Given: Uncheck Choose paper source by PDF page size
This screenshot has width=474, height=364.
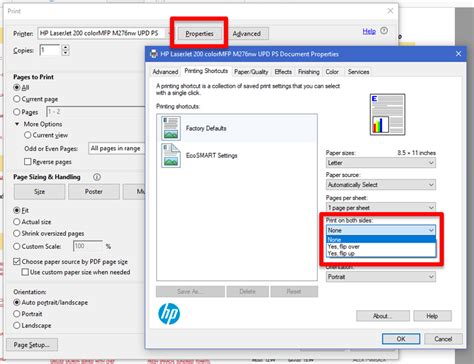Looking at the screenshot, I should click(x=17, y=262).
